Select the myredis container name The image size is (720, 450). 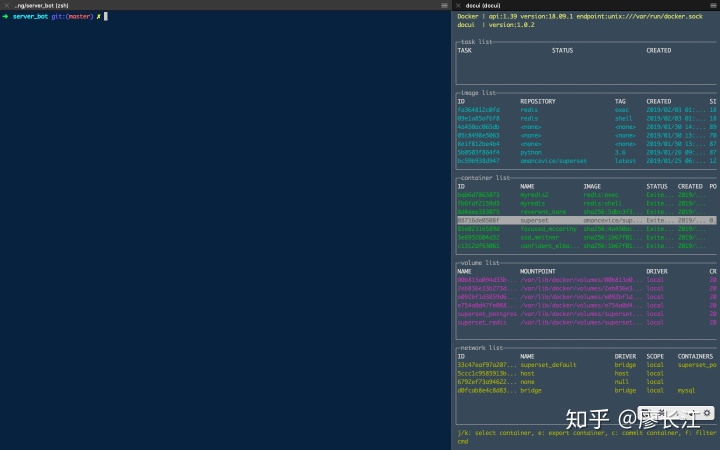533,203
